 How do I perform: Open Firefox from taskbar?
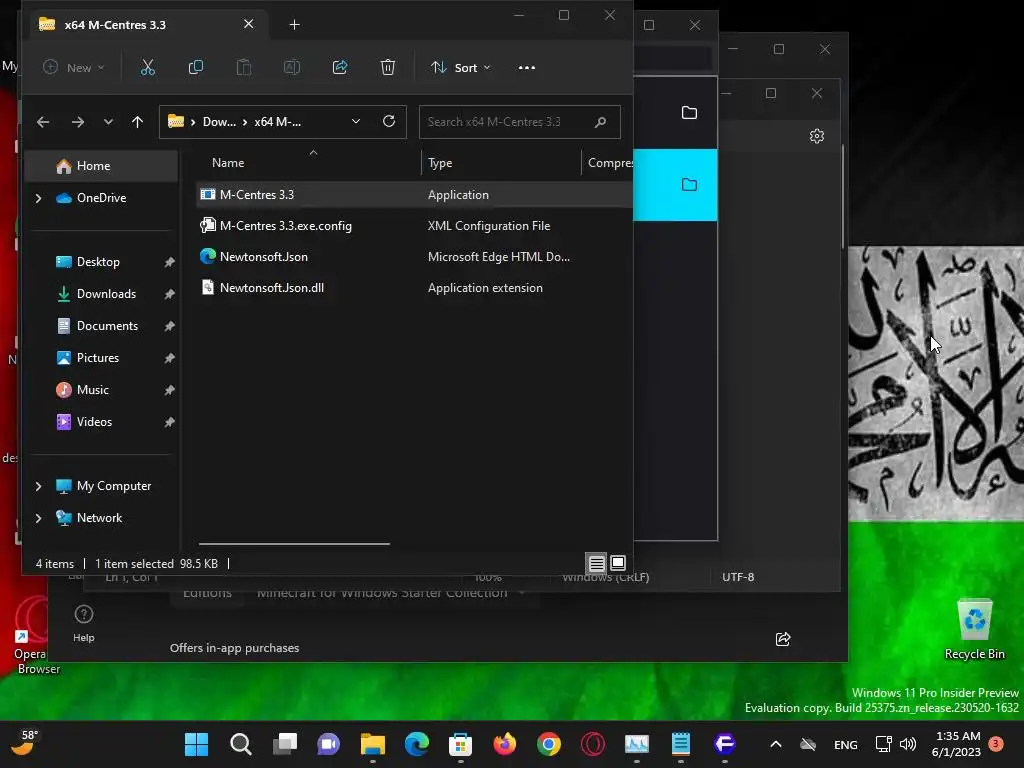point(505,744)
